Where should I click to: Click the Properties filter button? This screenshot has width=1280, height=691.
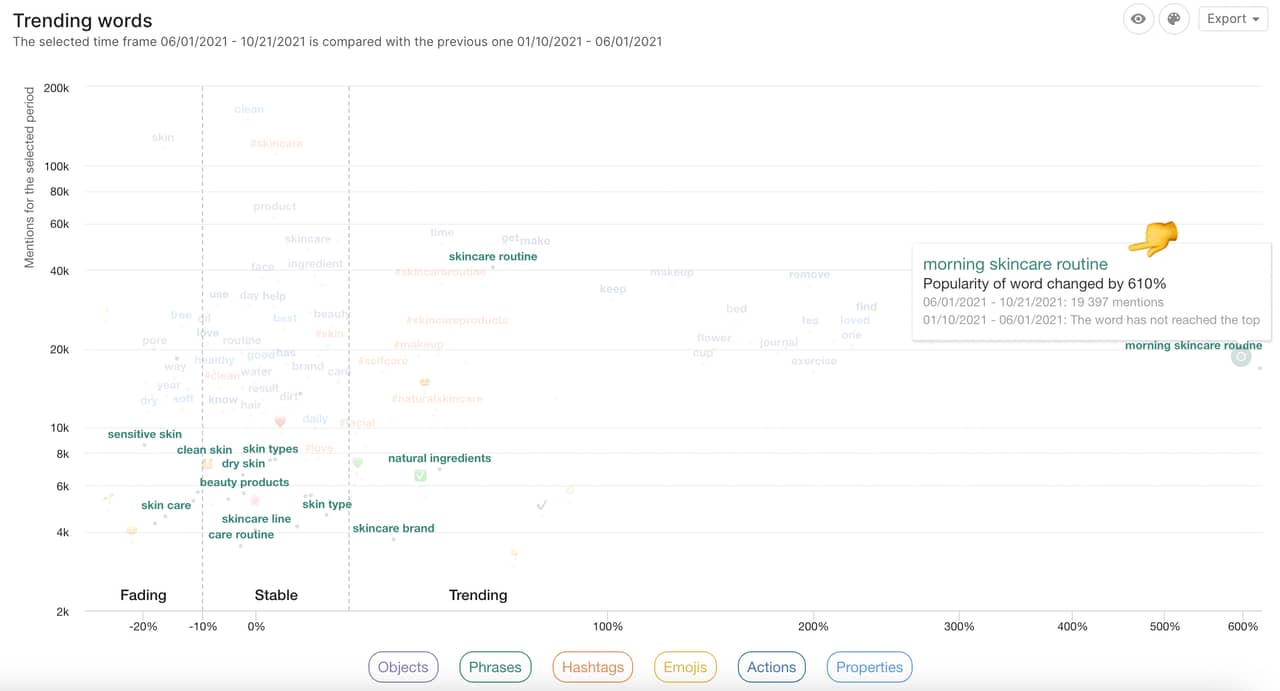869,667
